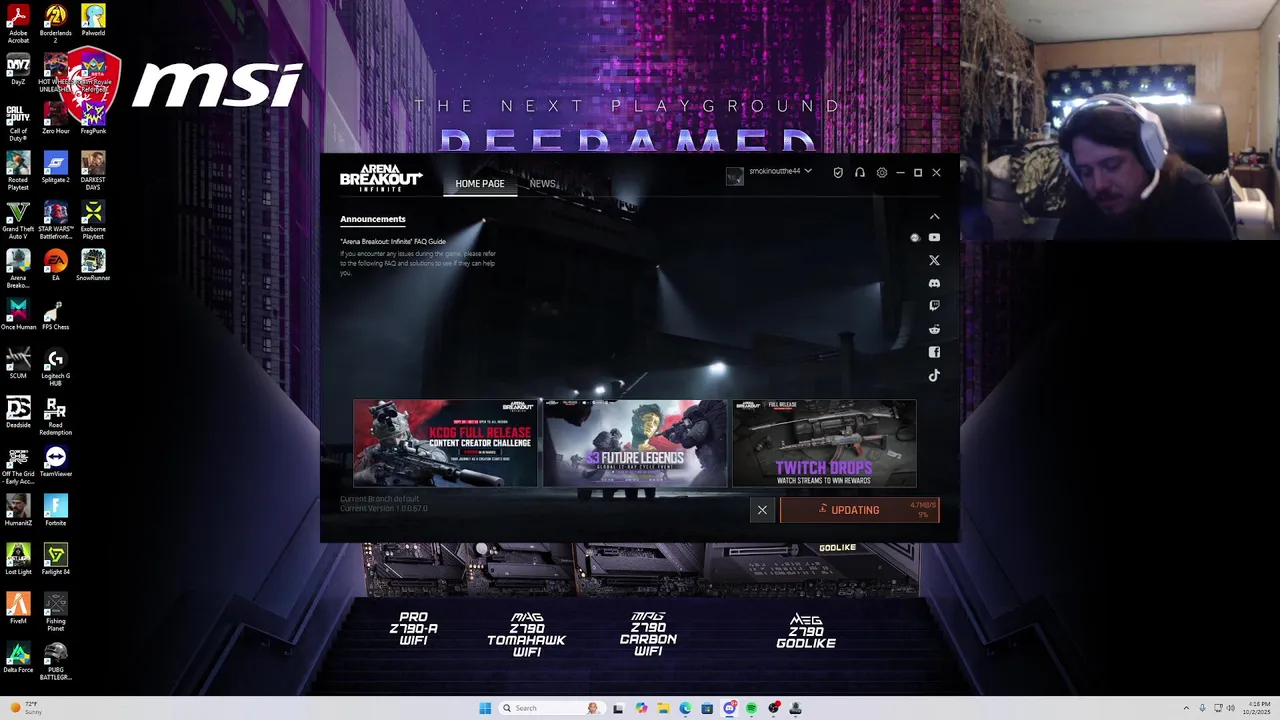This screenshot has width=1280, height=720.
Task: Open the Windows Start menu
Action: (485, 708)
